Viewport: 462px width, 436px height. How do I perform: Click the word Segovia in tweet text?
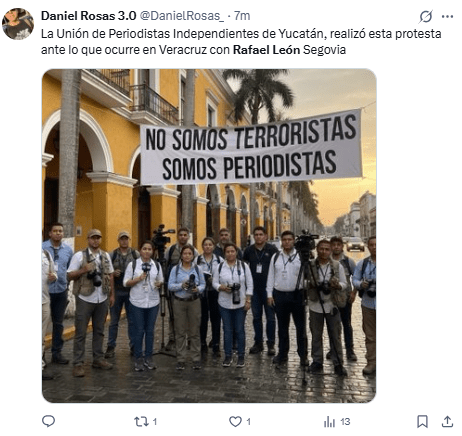coord(324,50)
